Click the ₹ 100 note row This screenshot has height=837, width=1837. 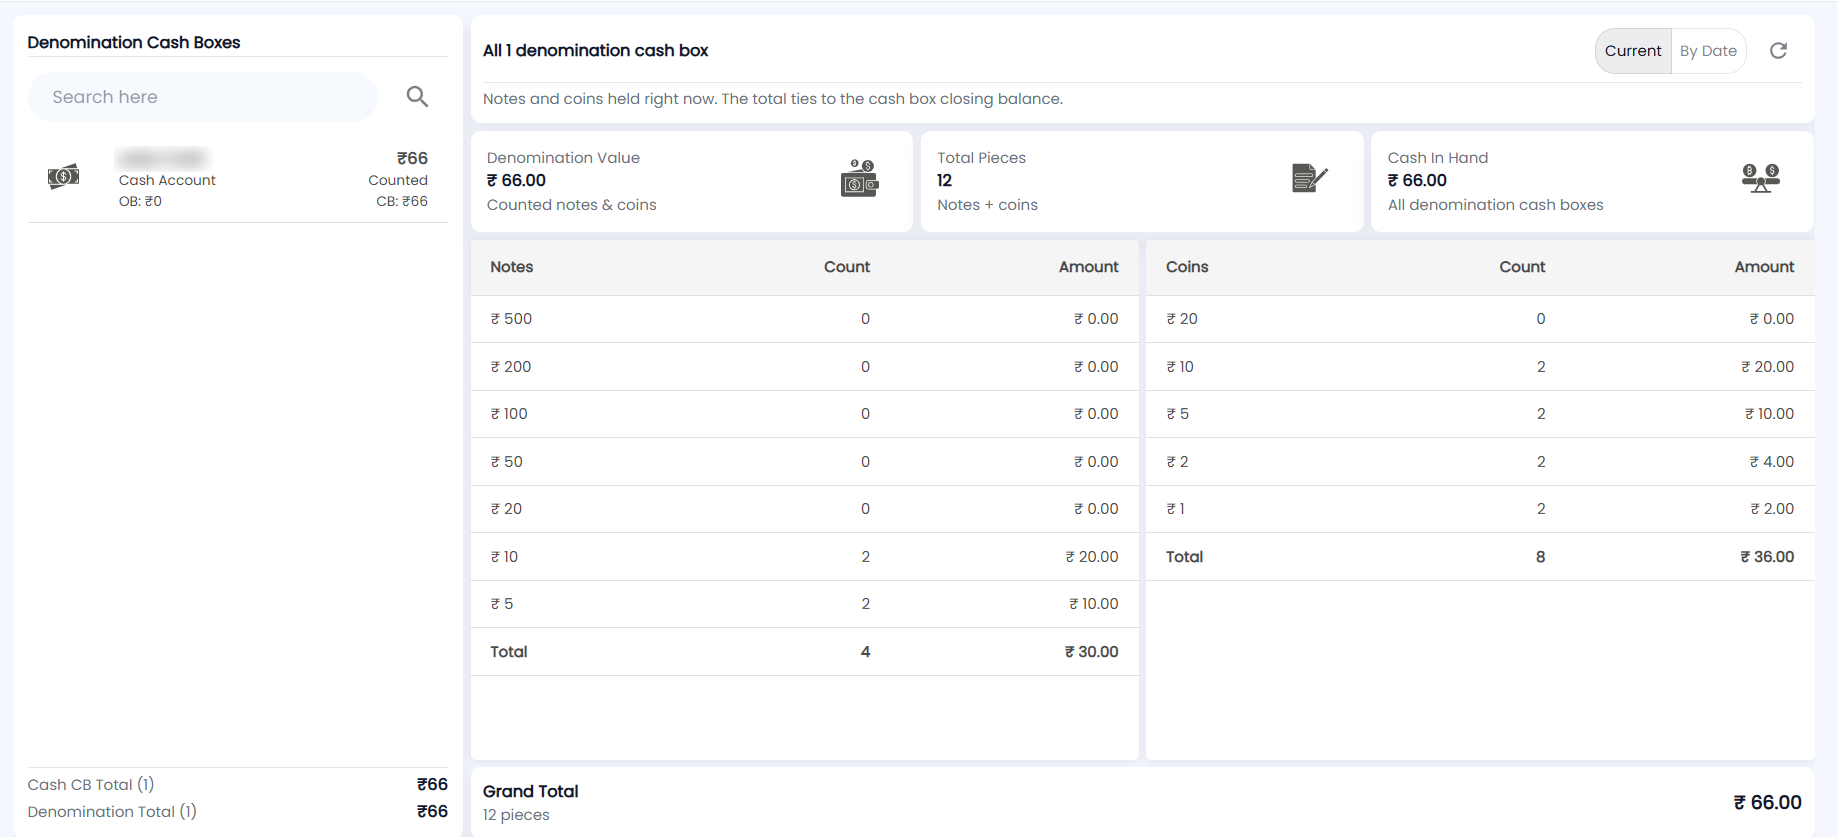(x=805, y=414)
